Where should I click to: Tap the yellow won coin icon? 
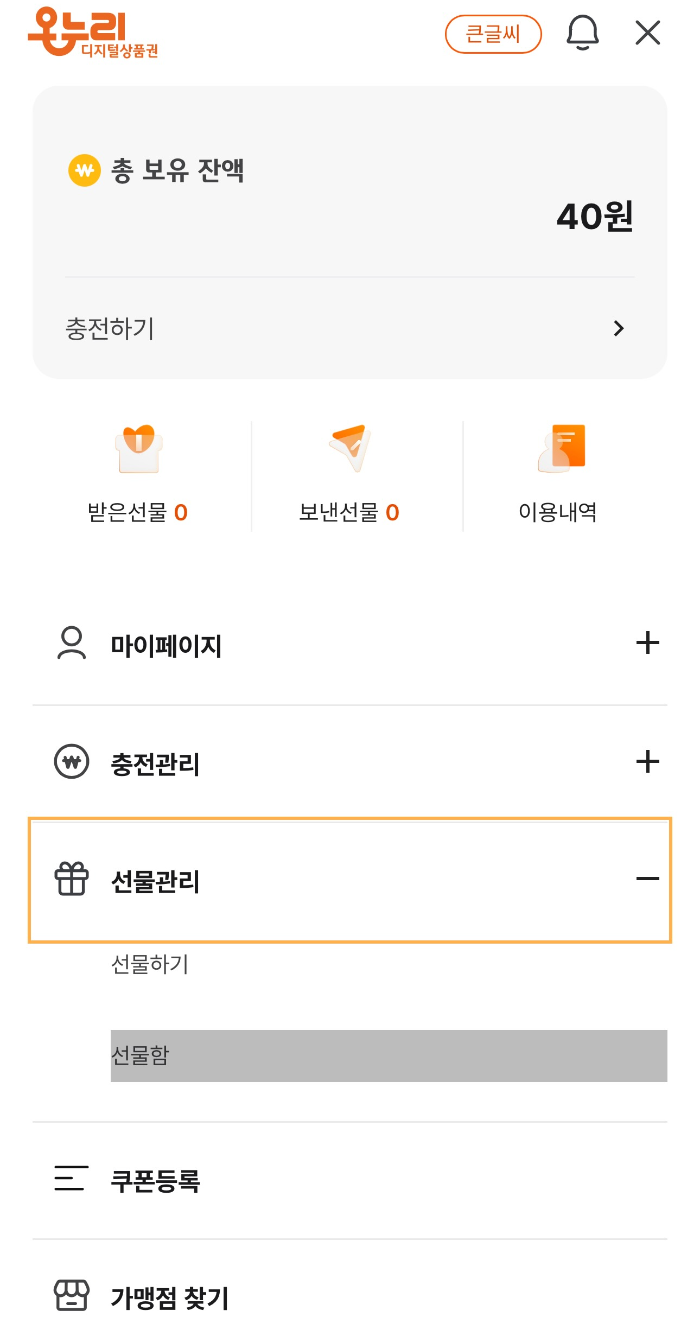[x=84, y=170]
